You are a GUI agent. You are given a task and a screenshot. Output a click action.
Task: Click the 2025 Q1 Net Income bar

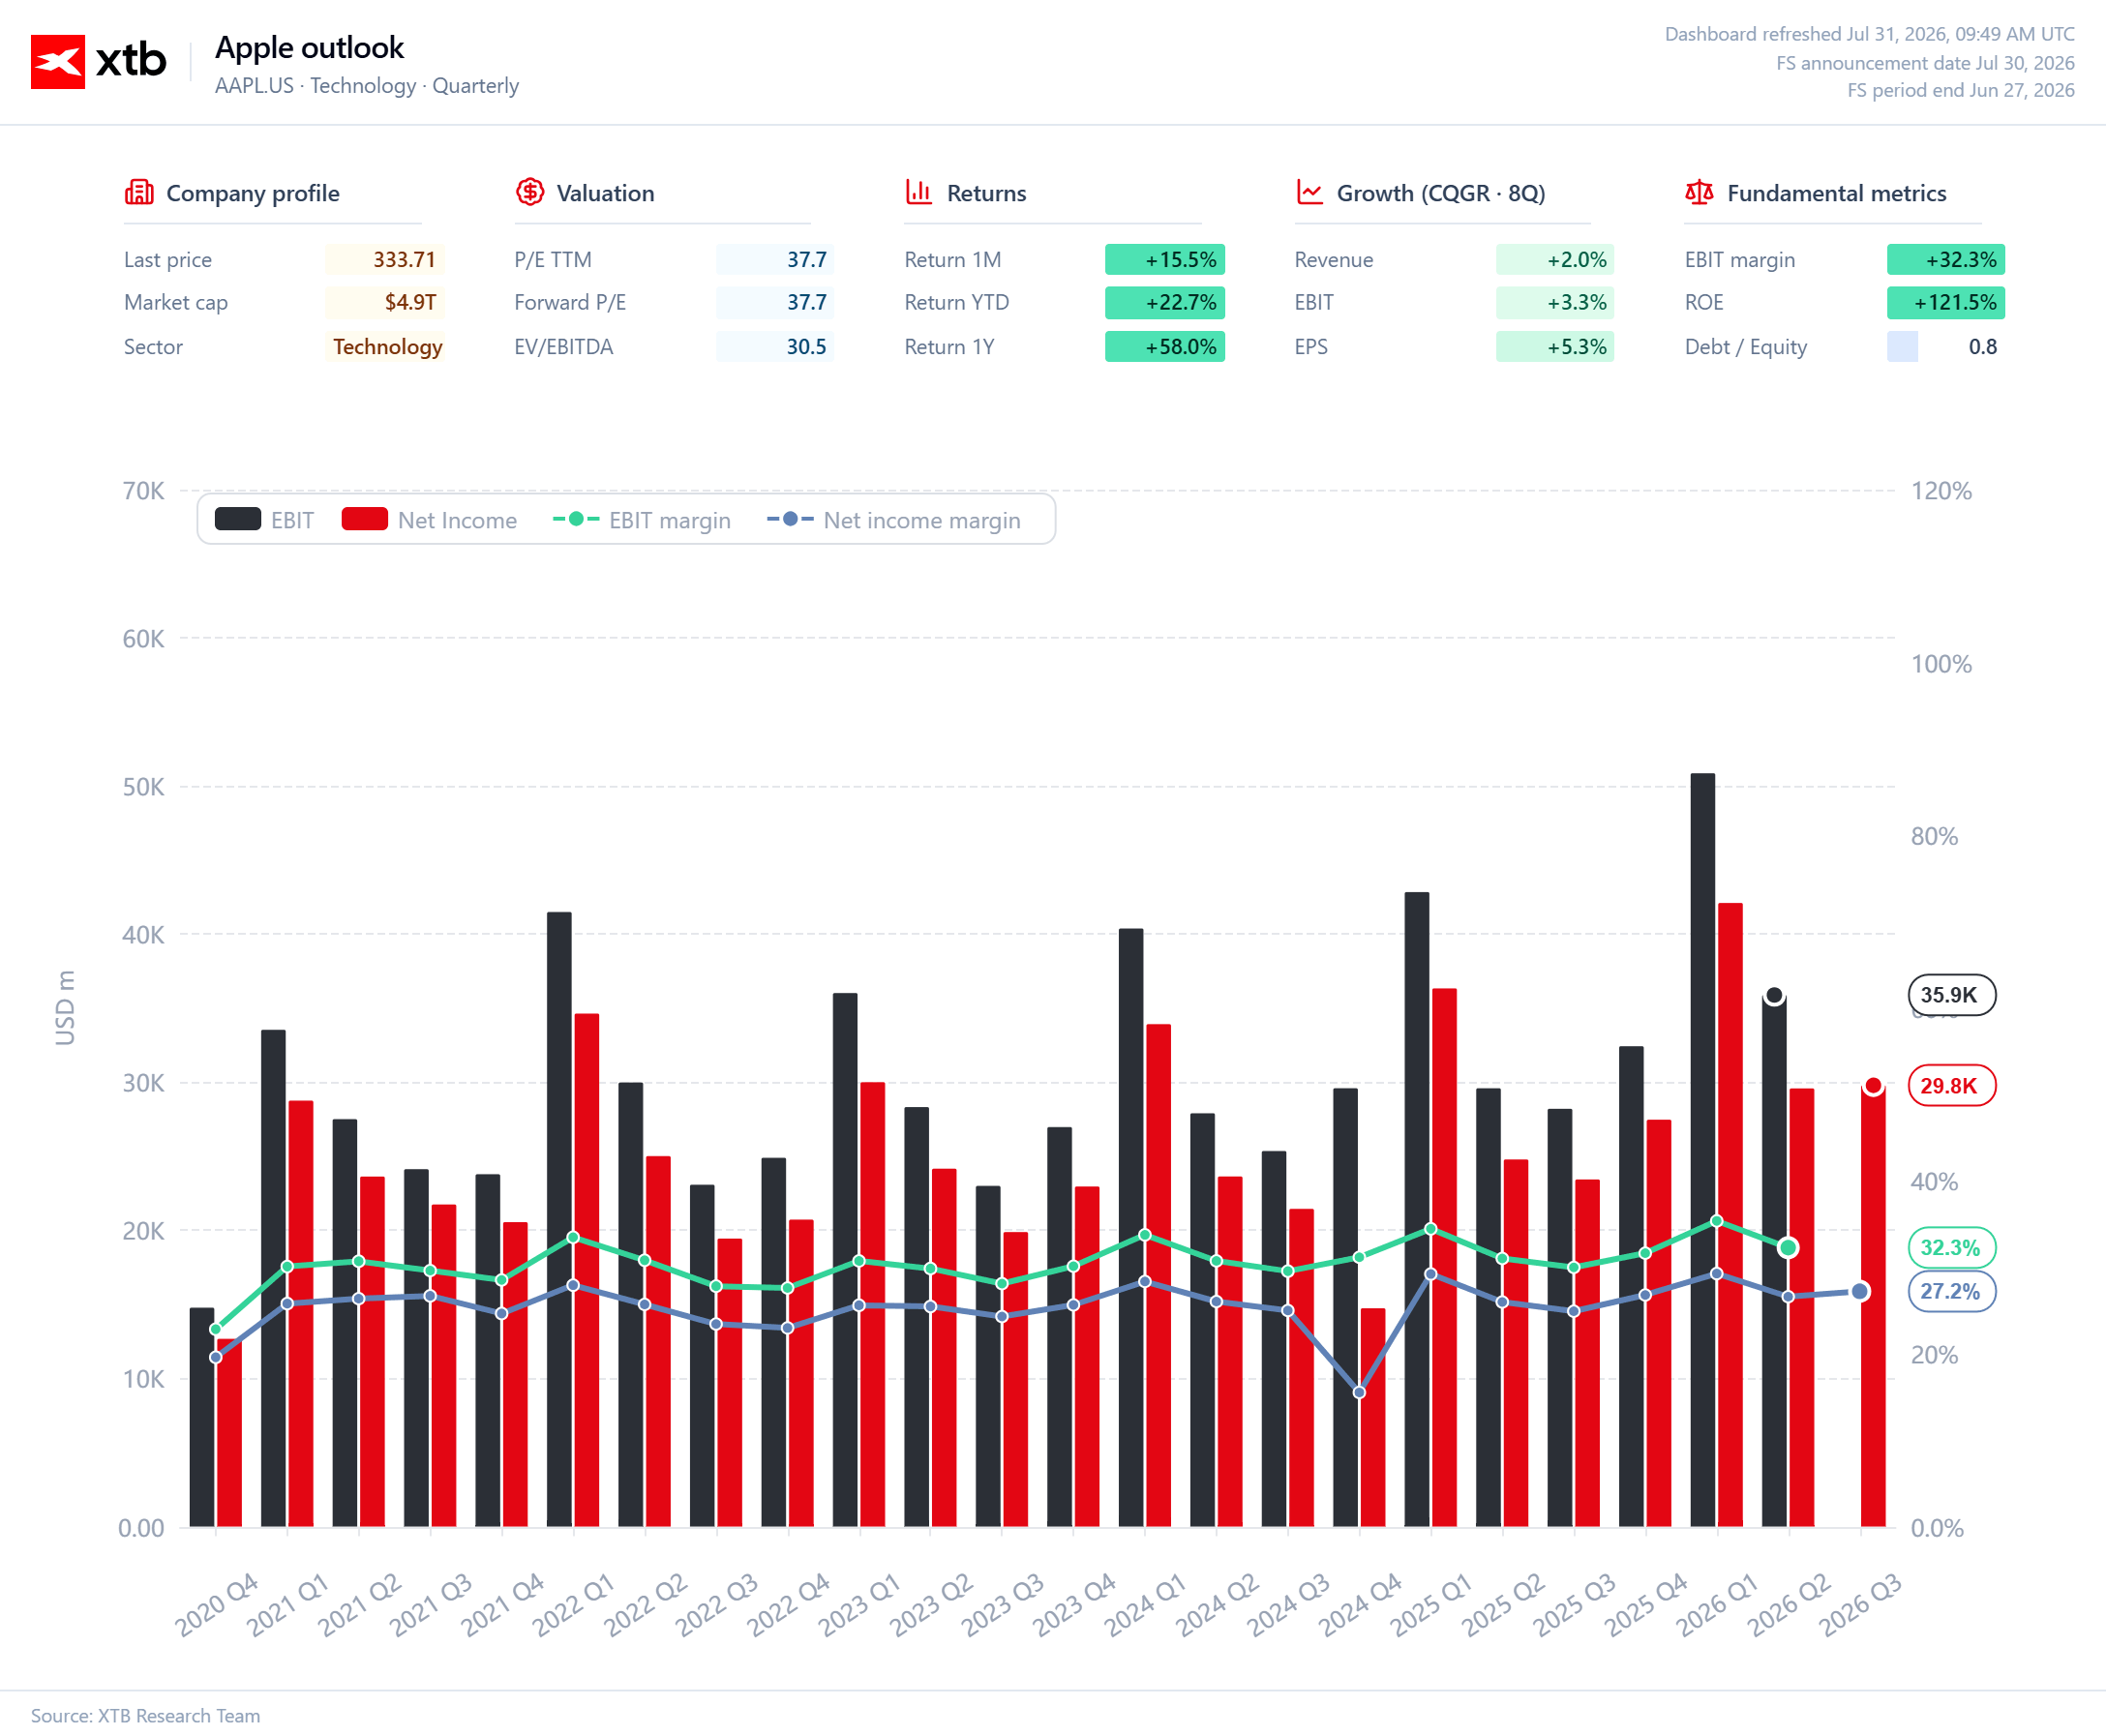point(1444,1258)
